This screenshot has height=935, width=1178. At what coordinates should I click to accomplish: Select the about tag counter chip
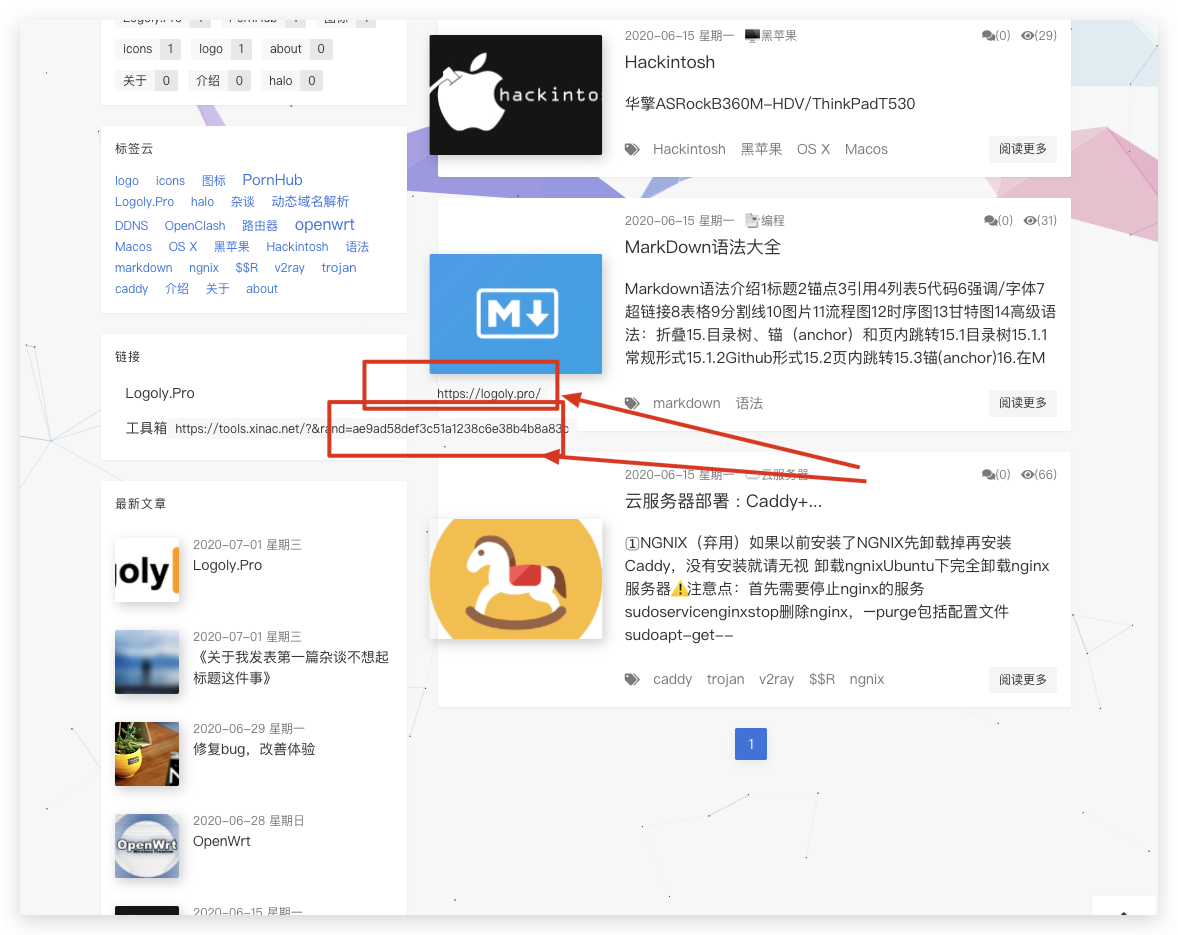pos(297,49)
